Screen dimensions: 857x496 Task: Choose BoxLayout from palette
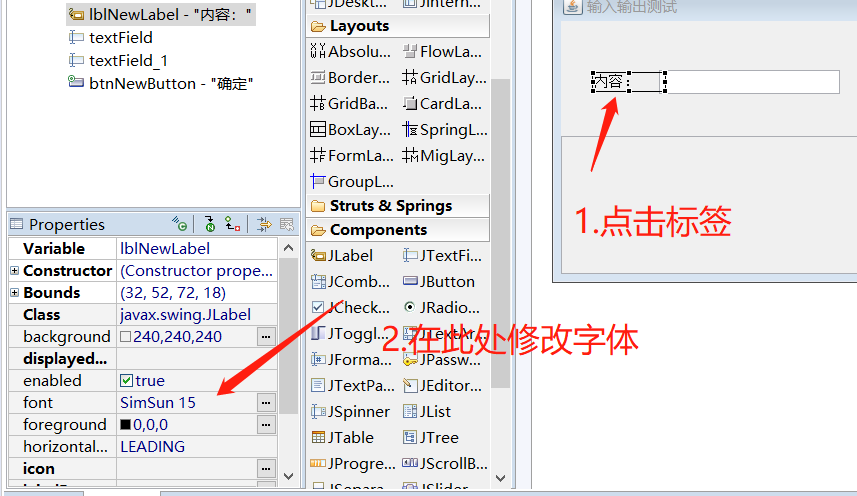pos(350,129)
